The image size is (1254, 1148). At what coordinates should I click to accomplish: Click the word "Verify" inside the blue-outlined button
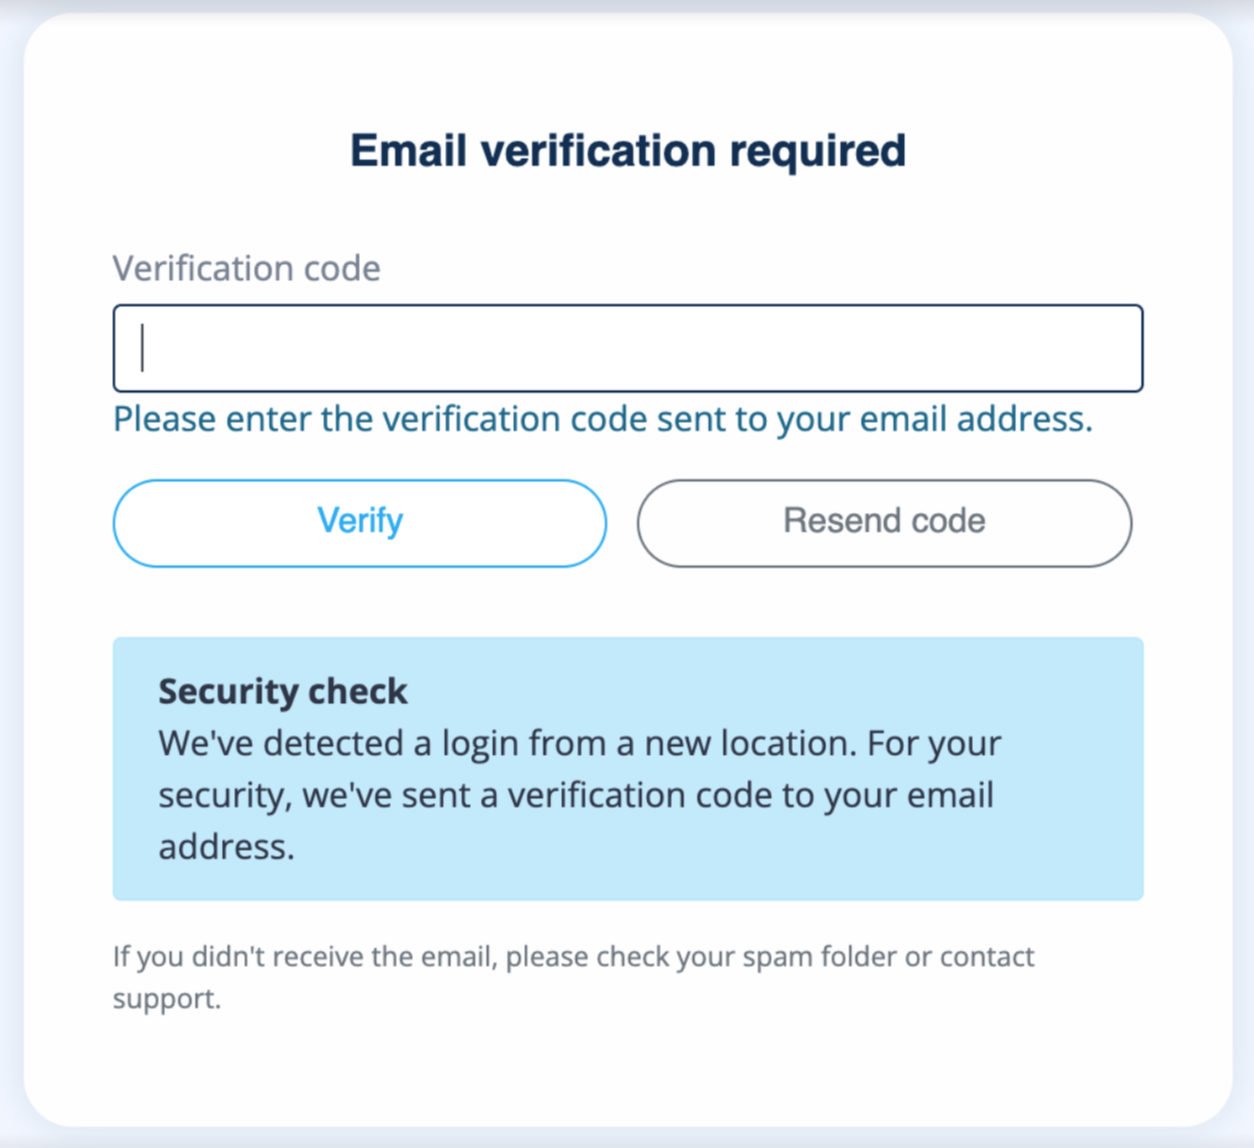[360, 521]
